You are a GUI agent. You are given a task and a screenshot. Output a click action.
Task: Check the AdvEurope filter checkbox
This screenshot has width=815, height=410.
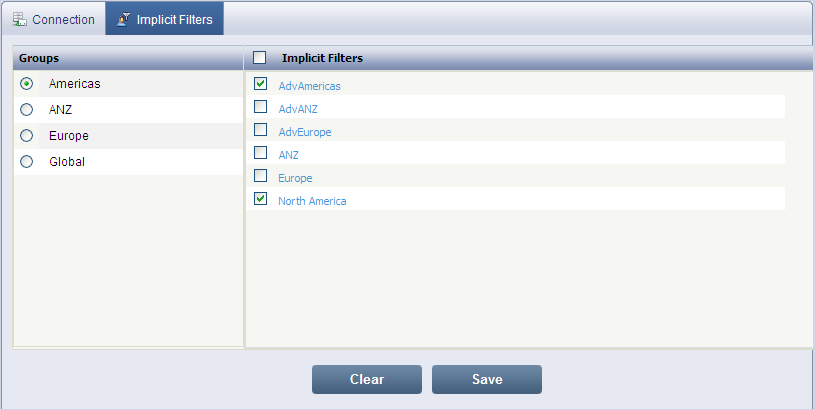coord(261,130)
